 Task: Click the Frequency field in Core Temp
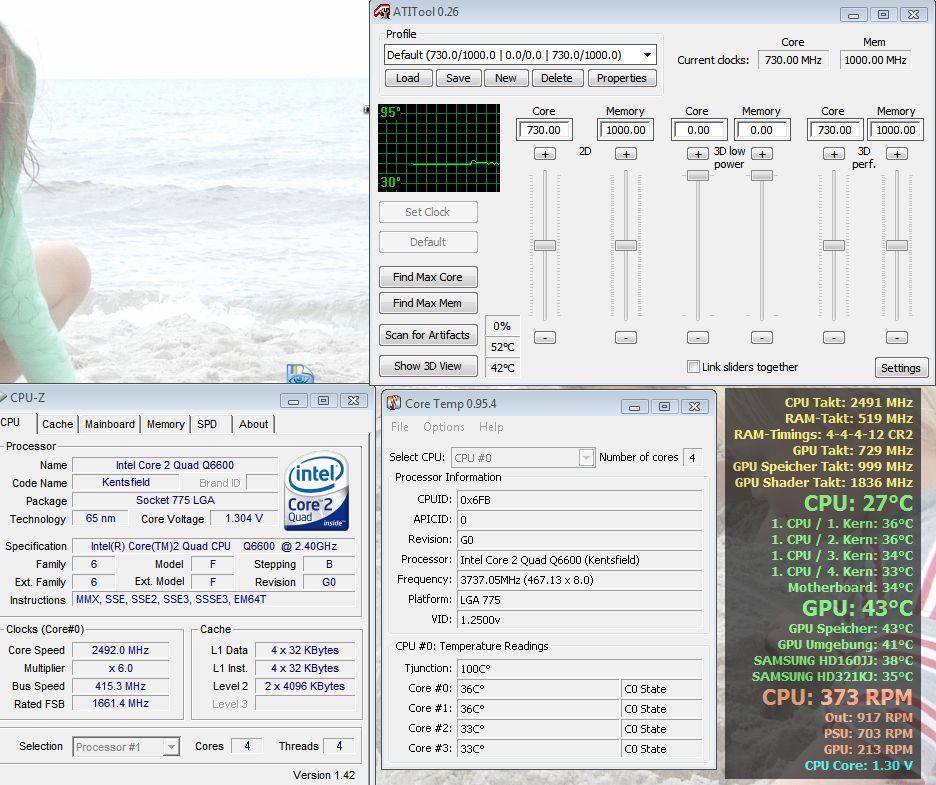point(579,580)
